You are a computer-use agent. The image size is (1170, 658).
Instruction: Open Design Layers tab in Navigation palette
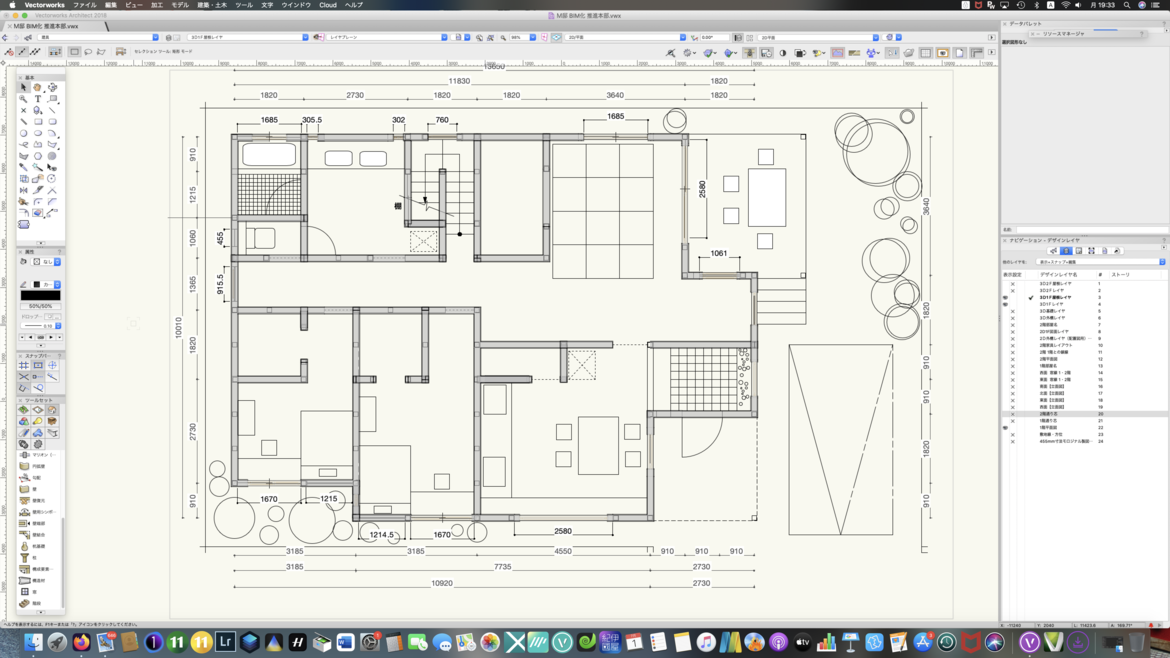tap(1066, 251)
